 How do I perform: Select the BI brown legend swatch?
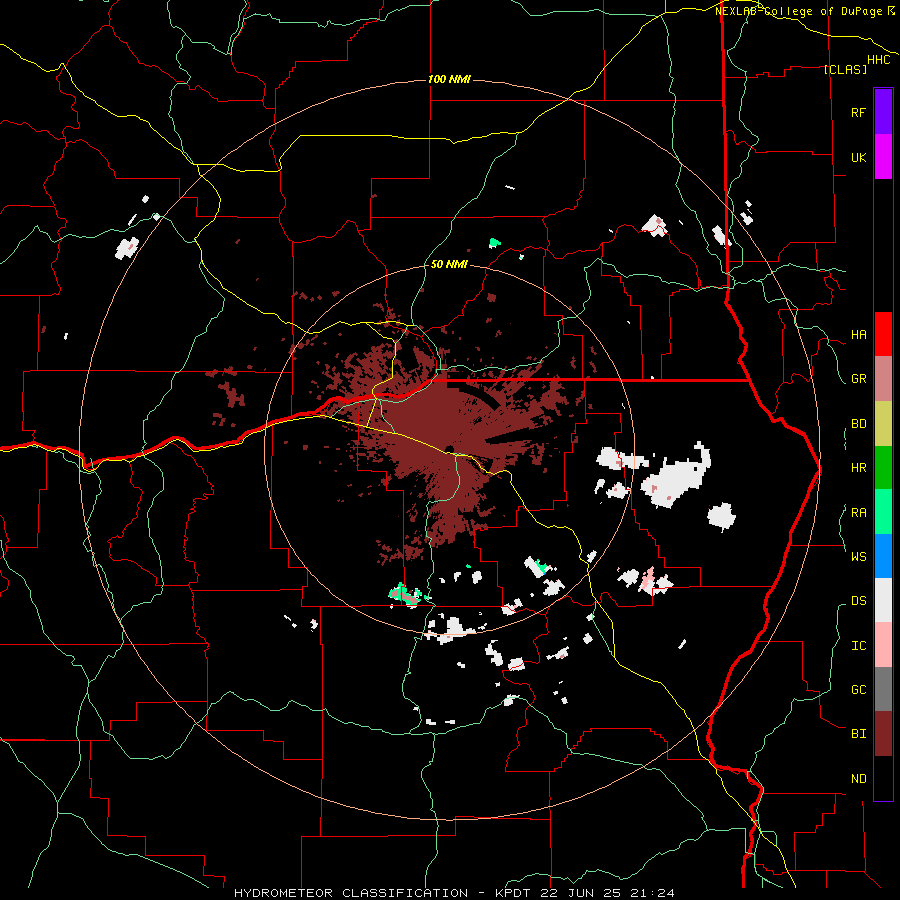pyautogui.click(x=883, y=734)
